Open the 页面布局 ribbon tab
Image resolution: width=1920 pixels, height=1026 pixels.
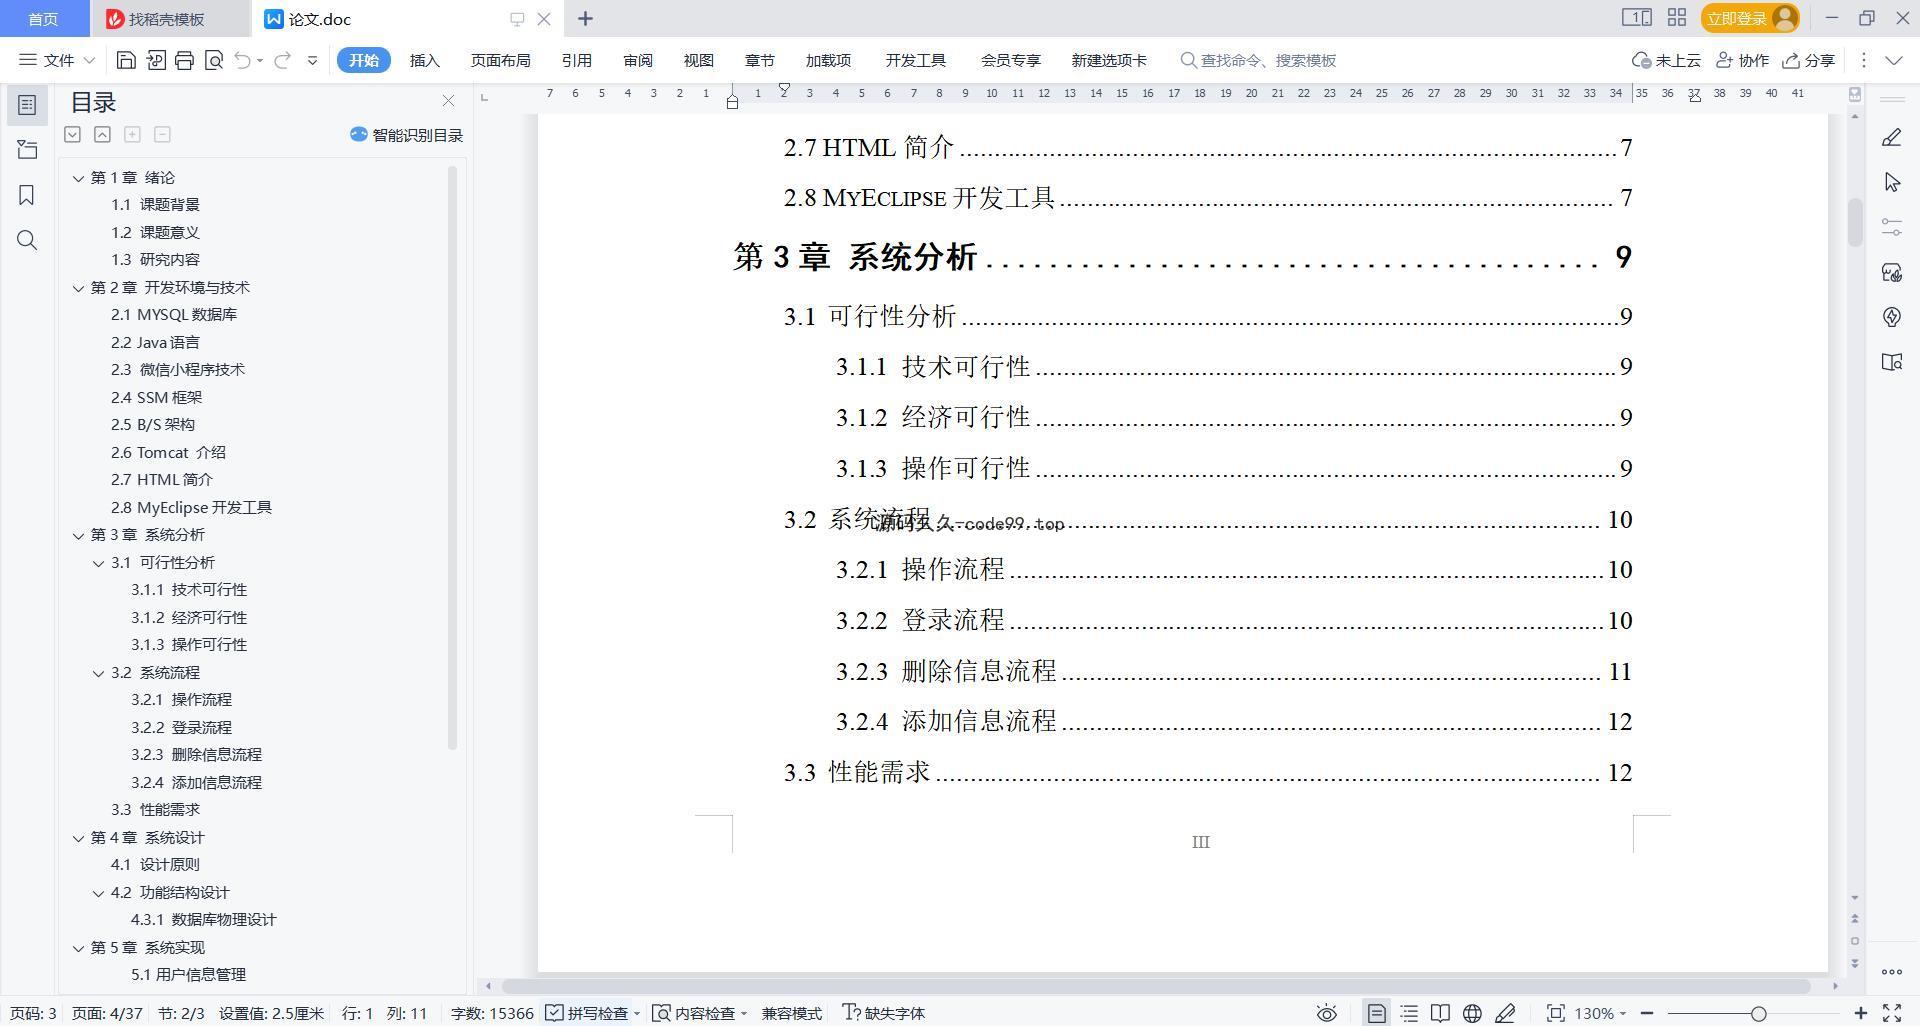500,60
